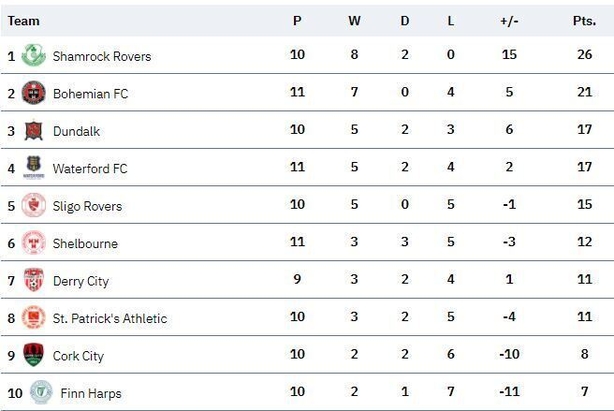Click Shamrock Rovers' 26 points value
Image resolution: width=614 pixels, height=411 pixels.
[584, 54]
